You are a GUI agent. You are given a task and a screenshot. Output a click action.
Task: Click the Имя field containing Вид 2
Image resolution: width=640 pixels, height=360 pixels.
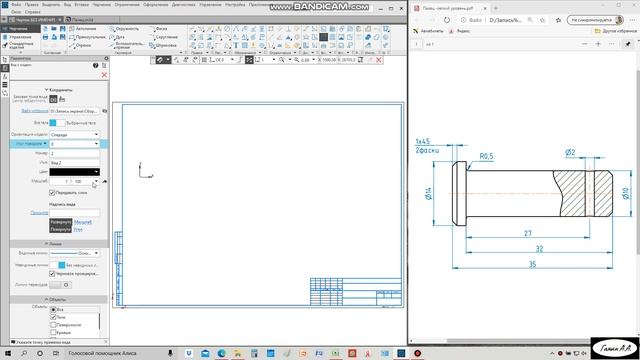[74, 162]
